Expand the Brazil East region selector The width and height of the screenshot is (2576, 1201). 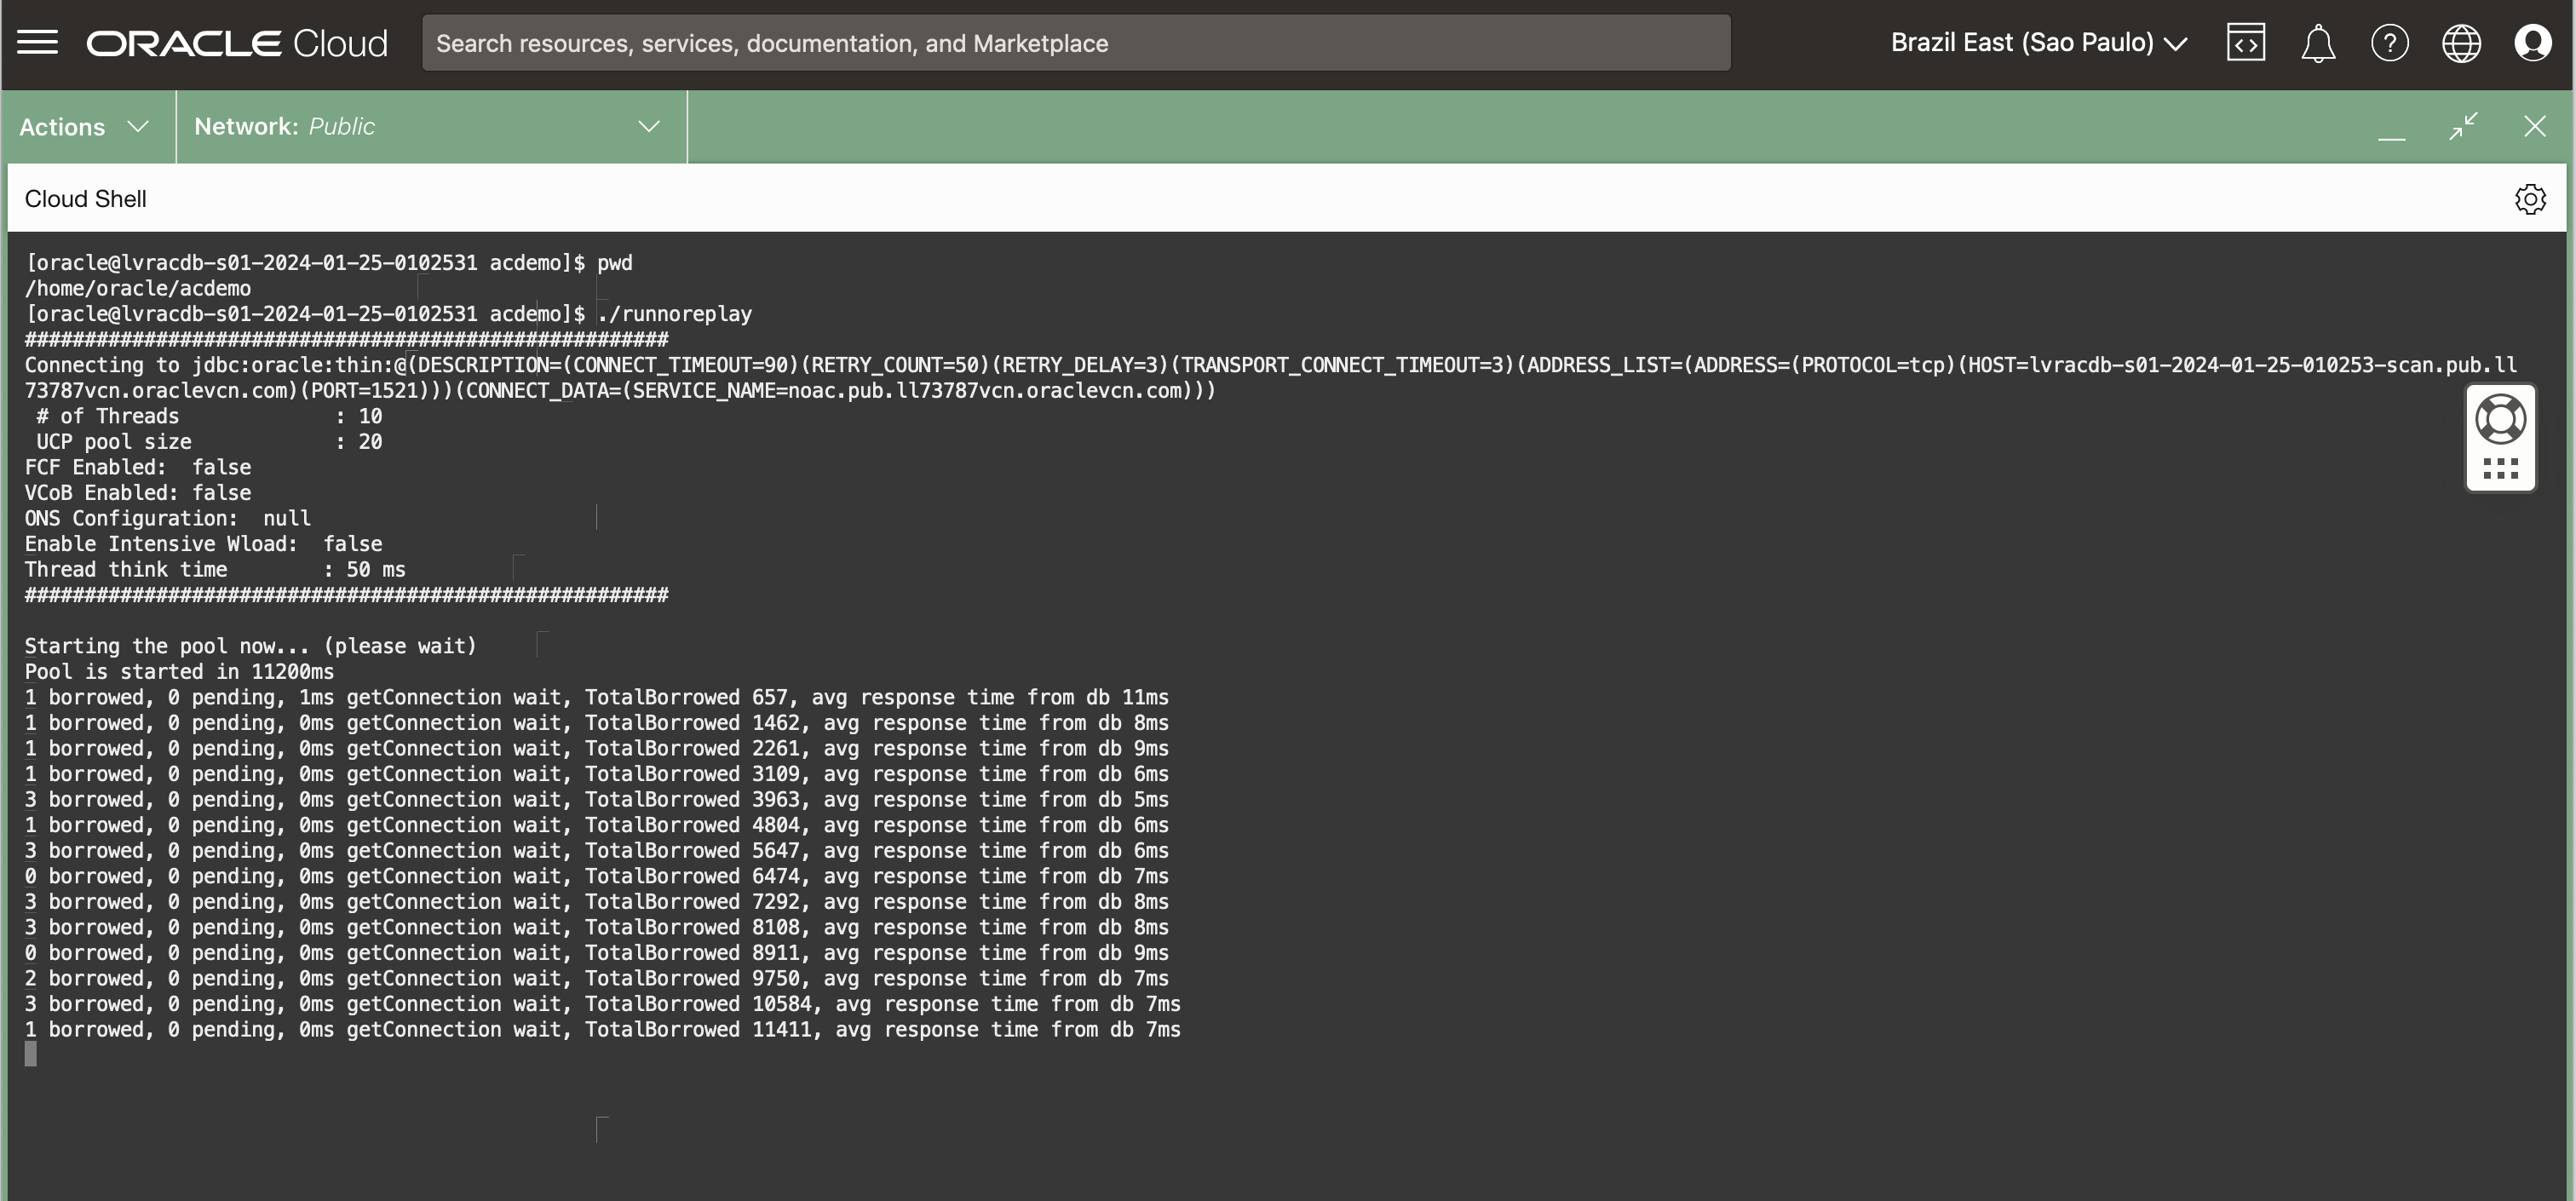pyautogui.click(x=2038, y=43)
